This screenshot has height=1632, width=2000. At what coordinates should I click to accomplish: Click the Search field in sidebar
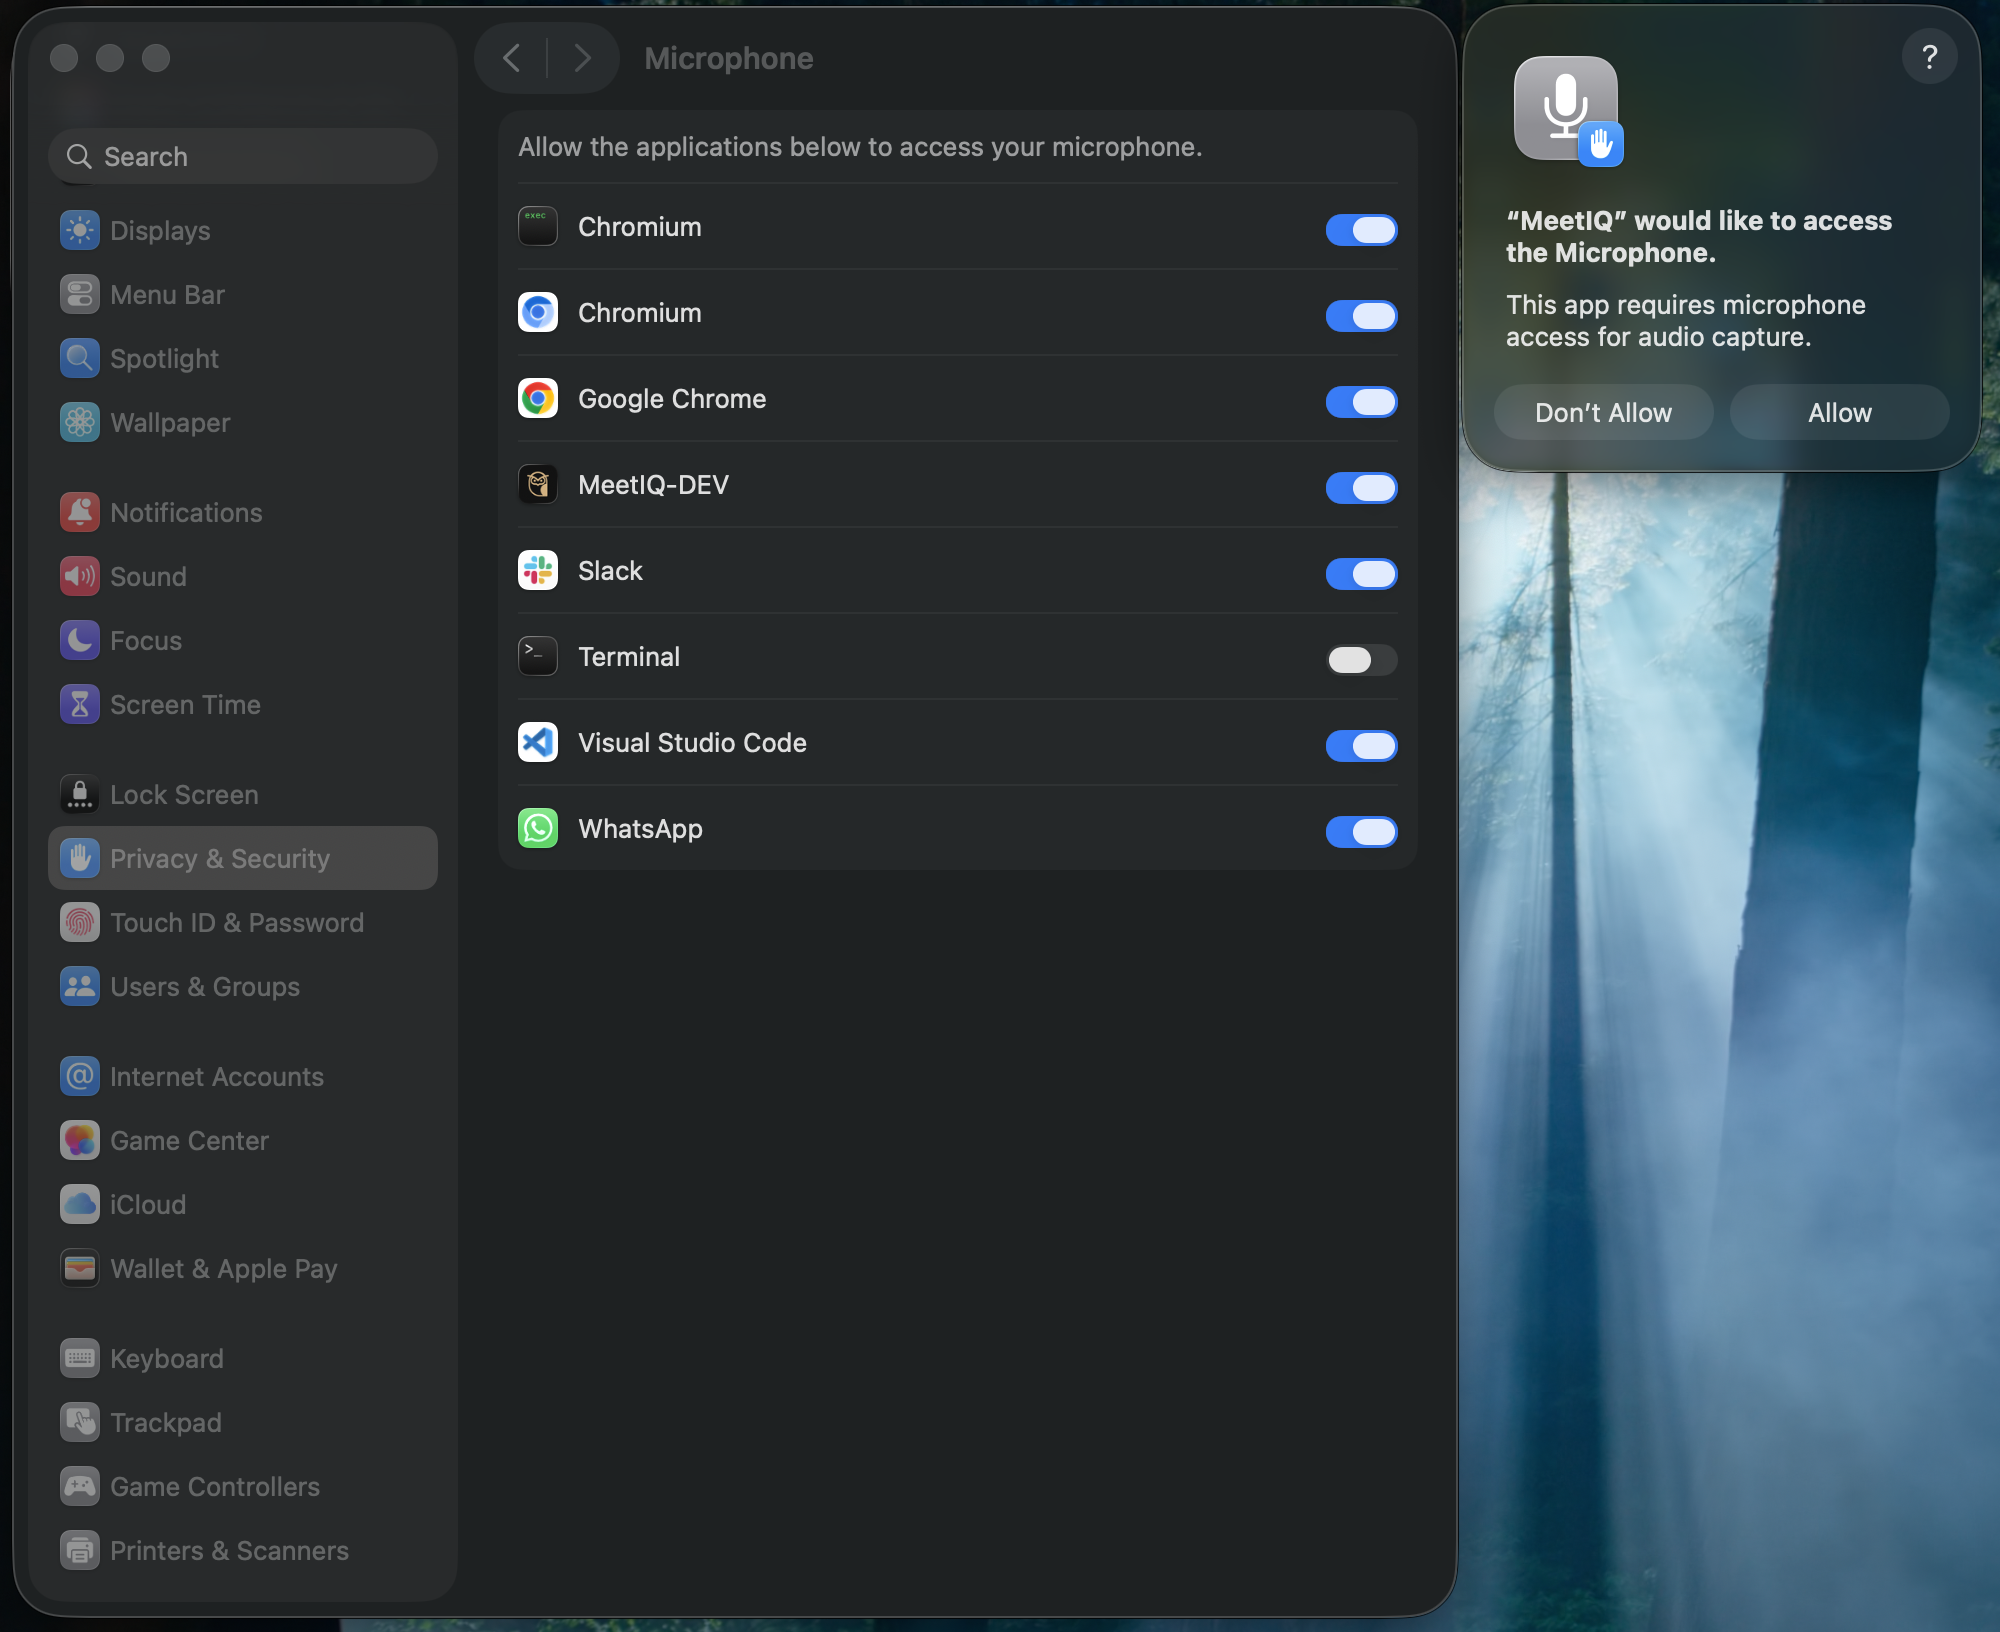(243, 156)
